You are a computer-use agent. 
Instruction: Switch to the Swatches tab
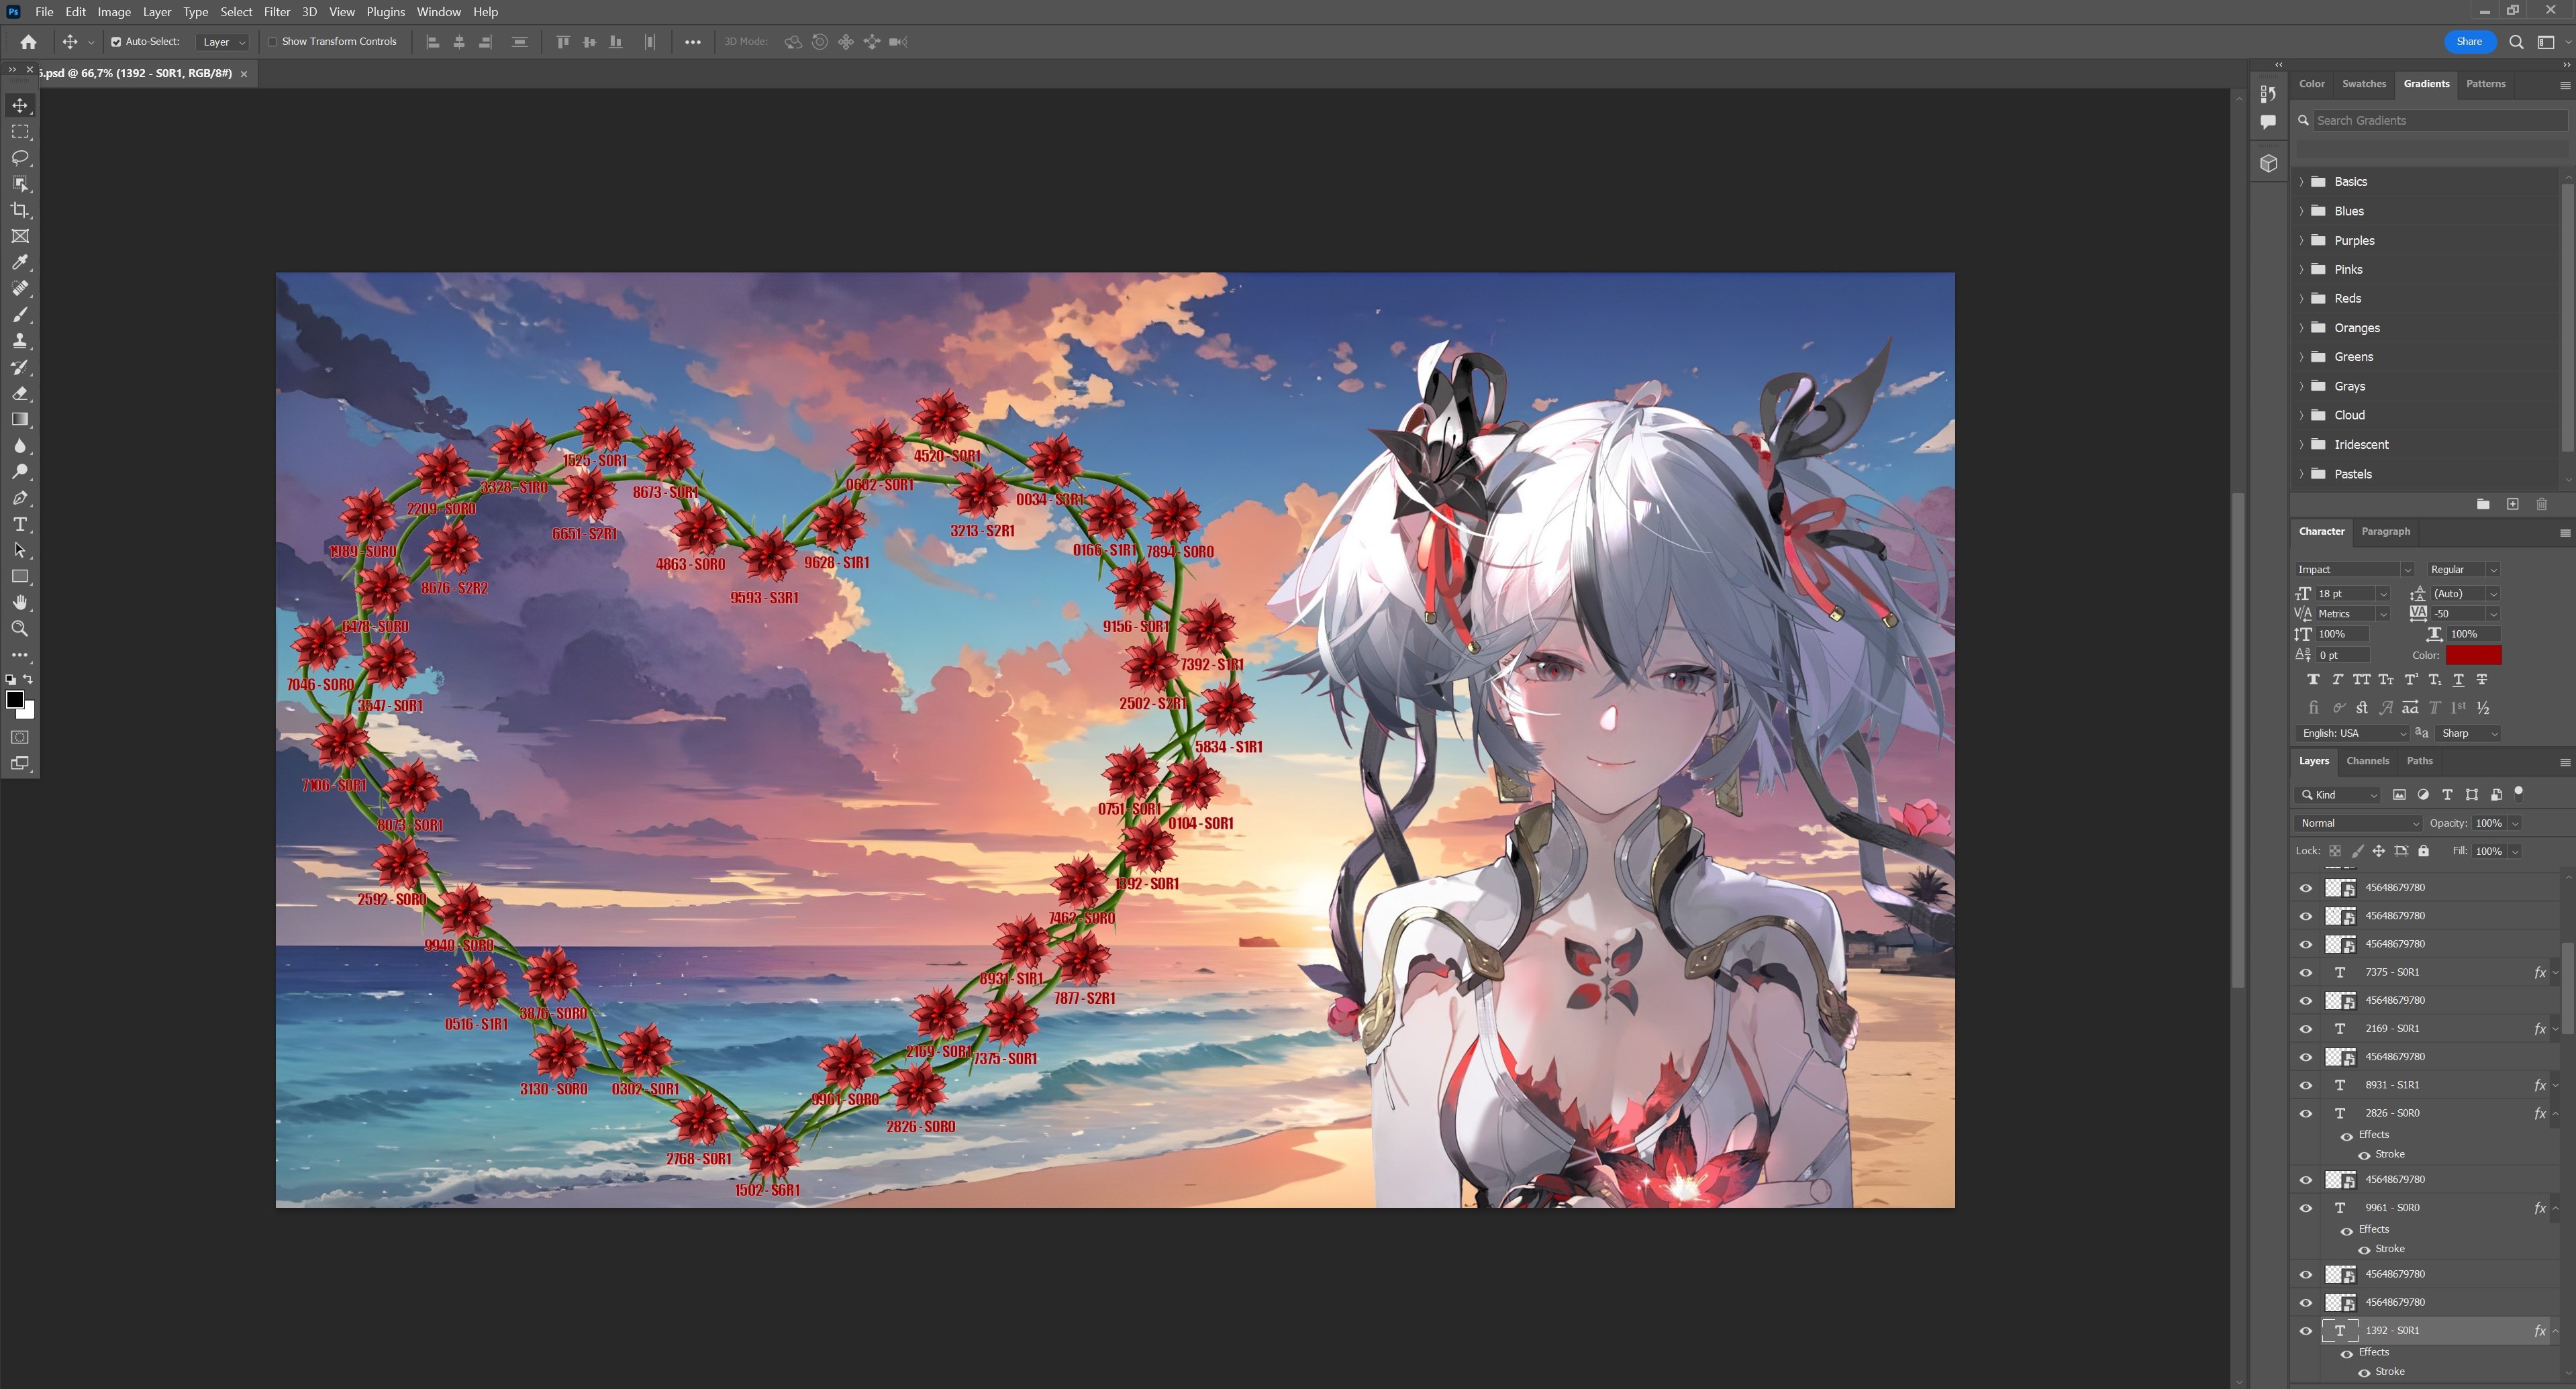2363,84
